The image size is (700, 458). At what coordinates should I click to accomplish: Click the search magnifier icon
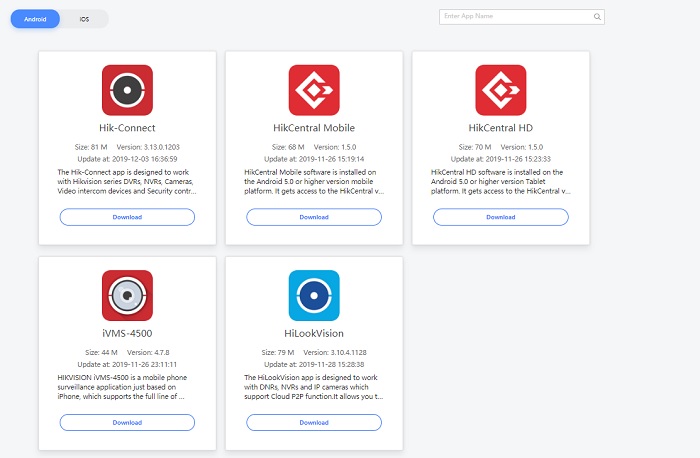click(597, 17)
